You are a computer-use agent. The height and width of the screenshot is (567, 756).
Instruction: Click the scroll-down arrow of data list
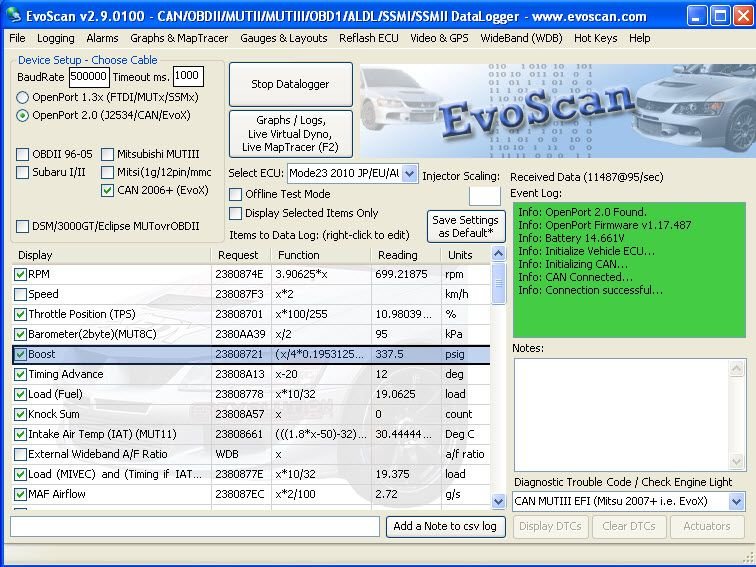(499, 501)
